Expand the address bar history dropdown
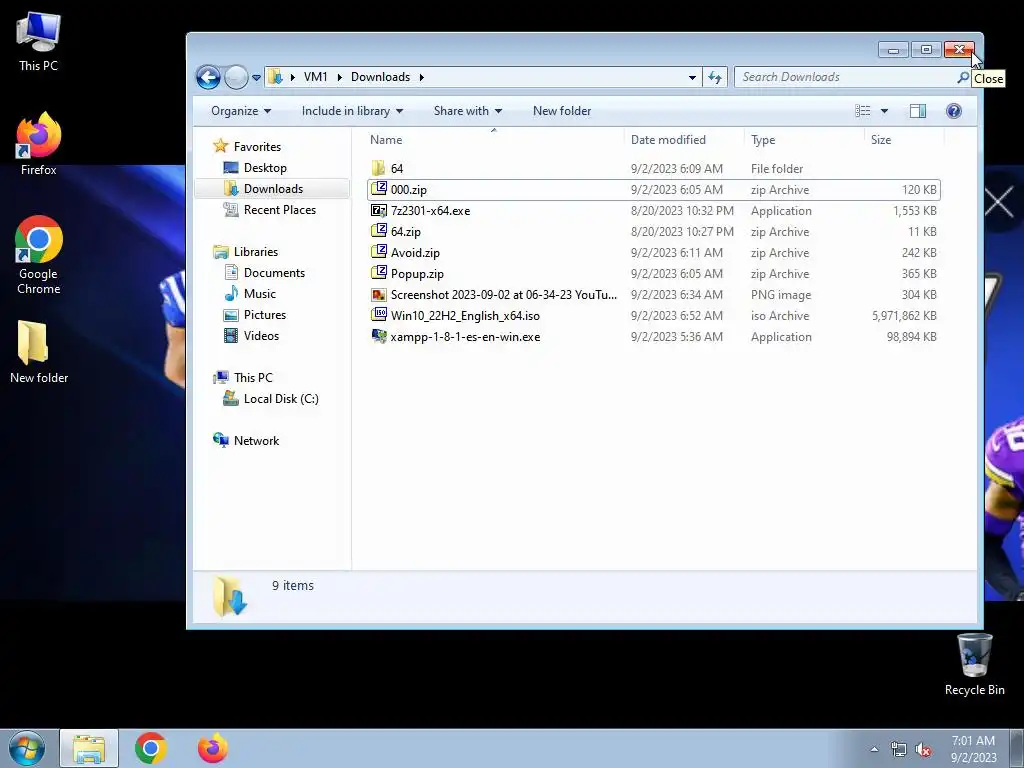The width and height of the screenshot is (1024, 768). pos(692,78)
